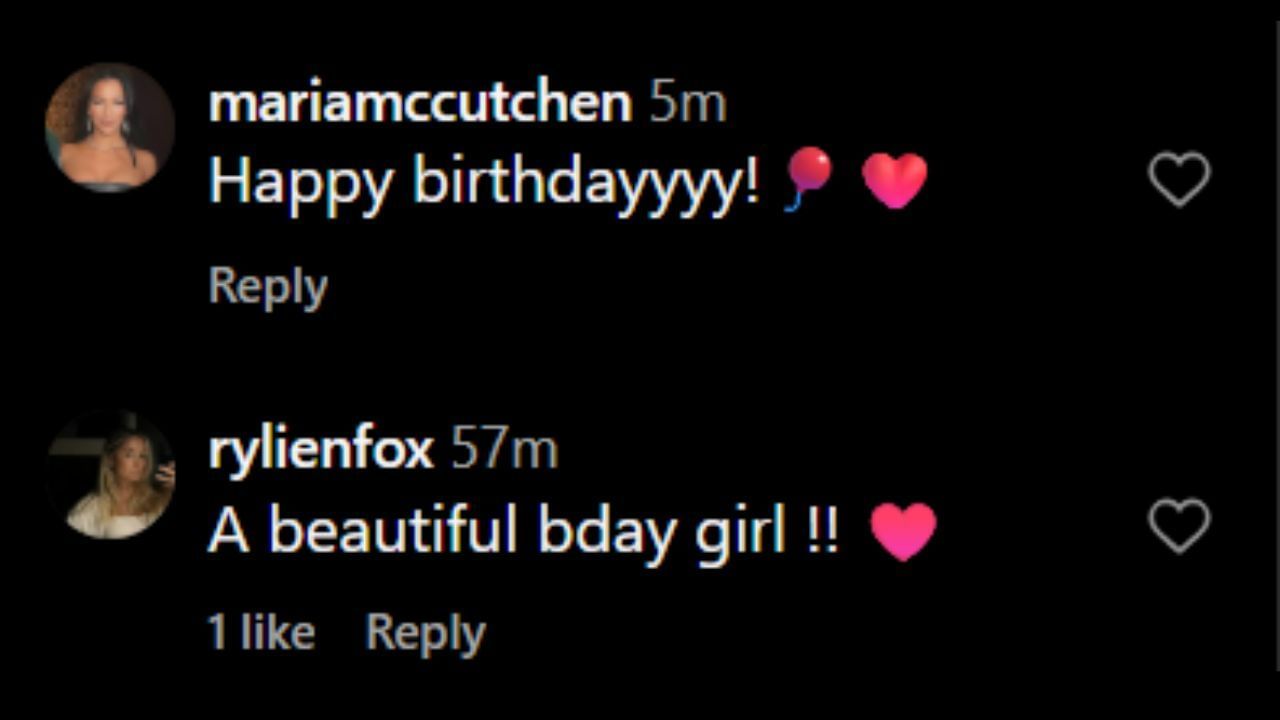Click the pink heart emoji in rylienfox's comment
Image resolution: width=1280 pixels, height=720 pixels.
pos(903,531)
